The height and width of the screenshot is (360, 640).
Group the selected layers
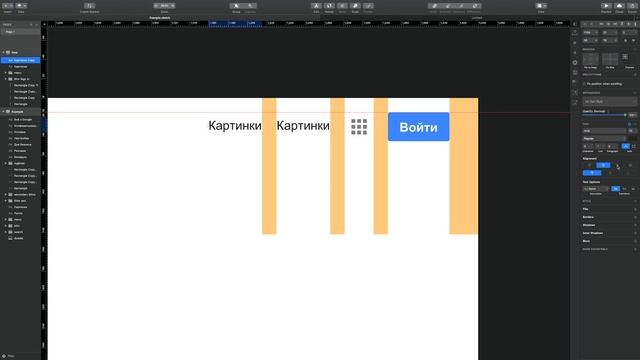[236, 6]
